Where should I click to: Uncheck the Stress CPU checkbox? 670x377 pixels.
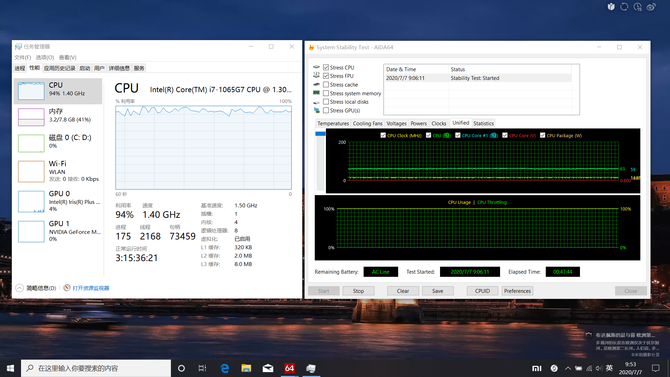click(x=326, y=67)
